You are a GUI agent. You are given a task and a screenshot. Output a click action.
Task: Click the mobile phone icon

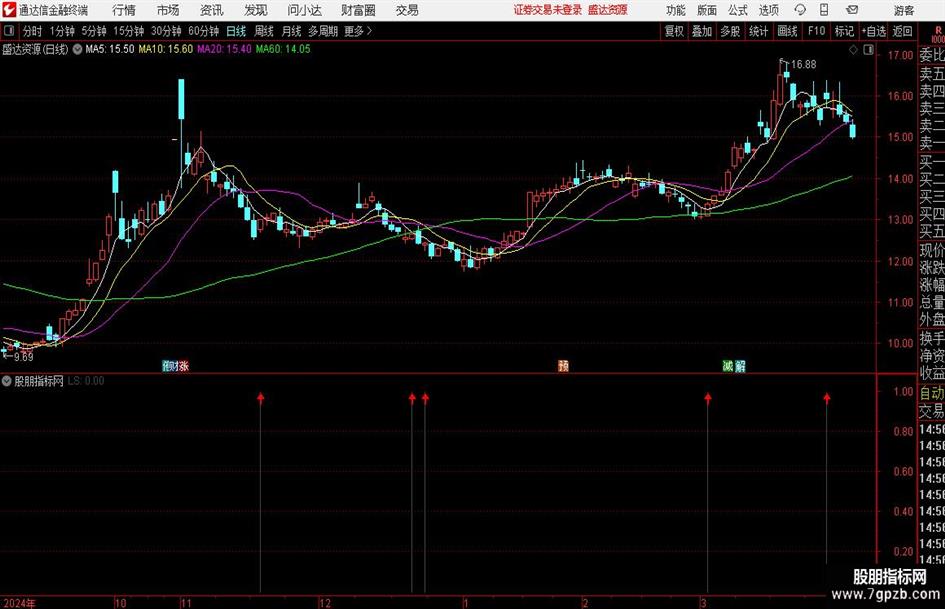click(x=824, y=10)
